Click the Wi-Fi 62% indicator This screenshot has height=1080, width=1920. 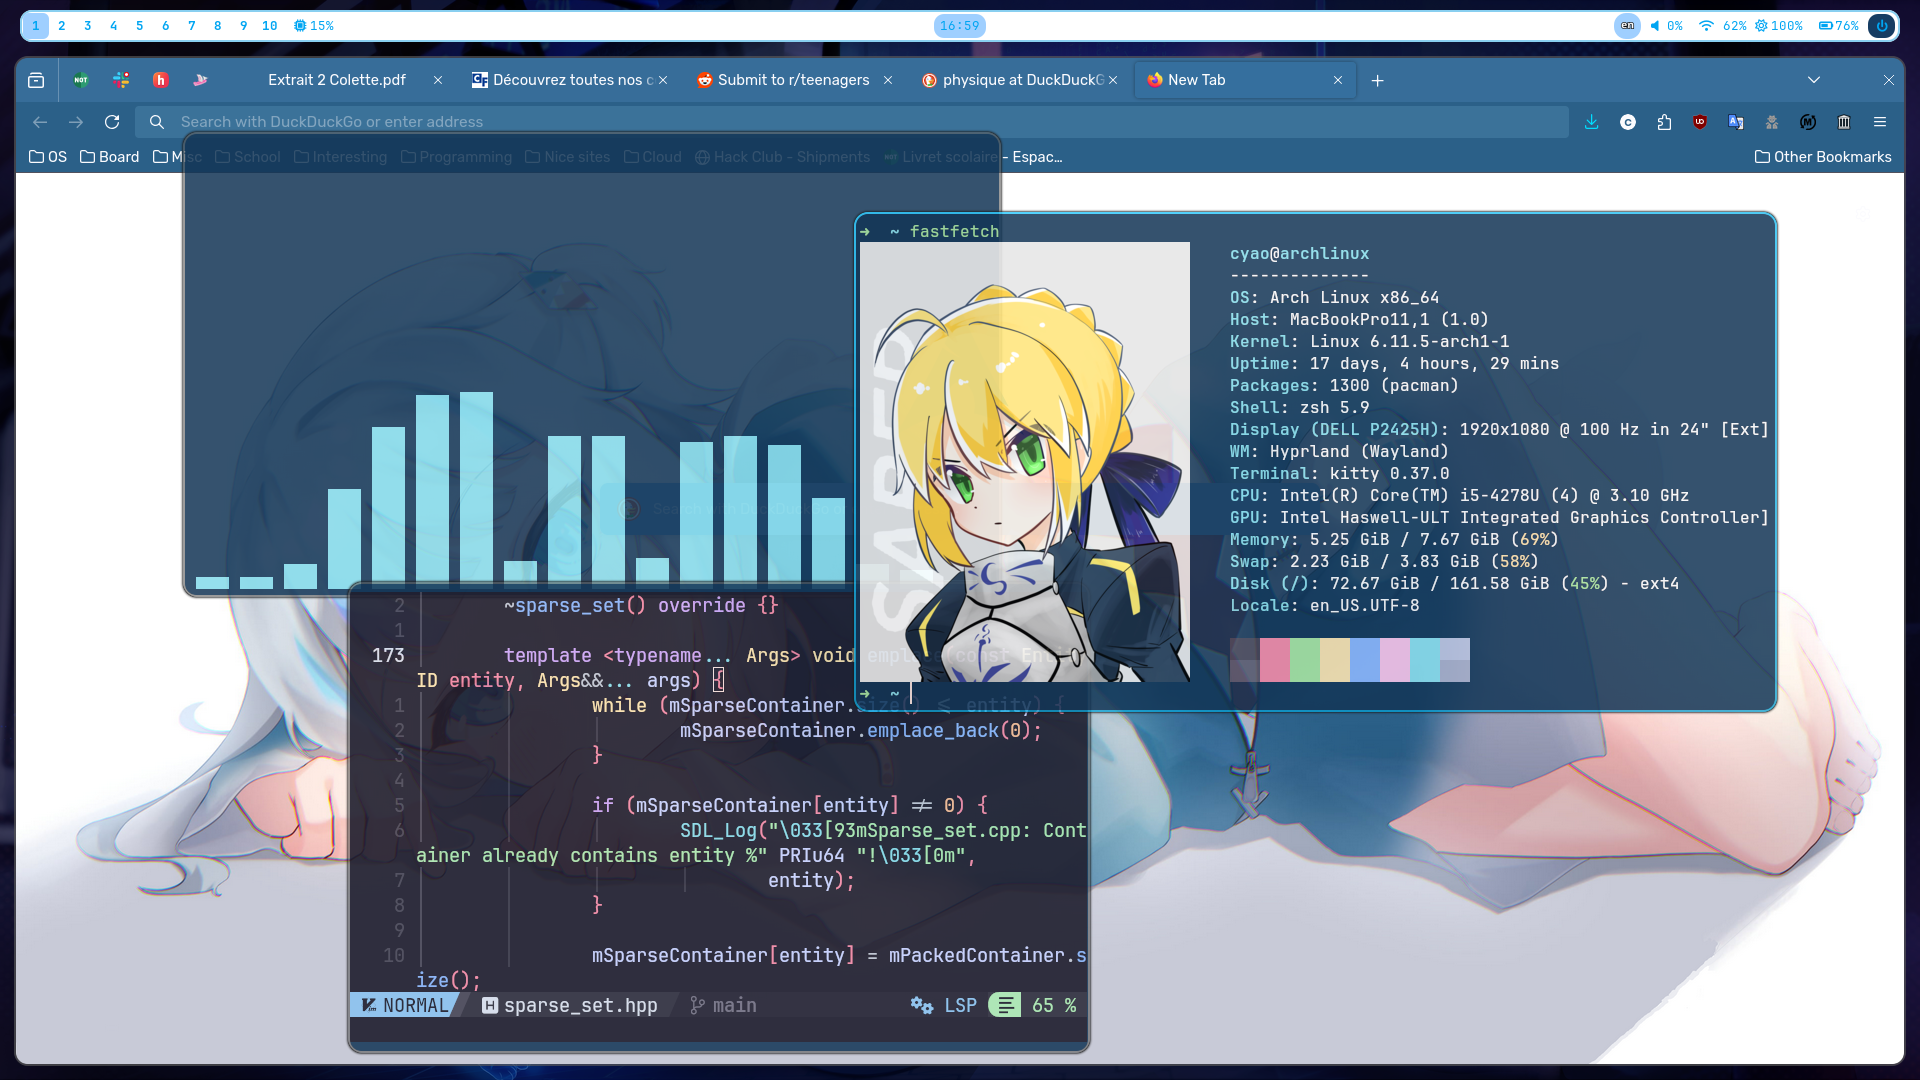[1722, 26]
